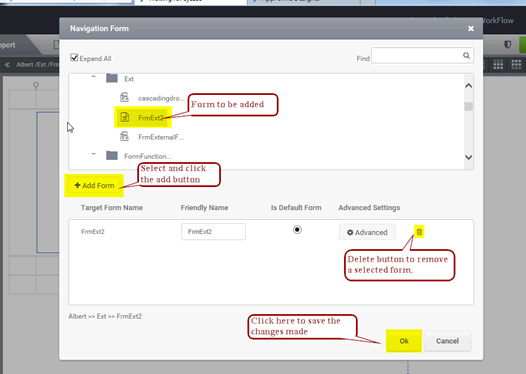This screenshot has width=526, height=374.
Task: Click the Add Form button
Action: [x=94, y=185]
